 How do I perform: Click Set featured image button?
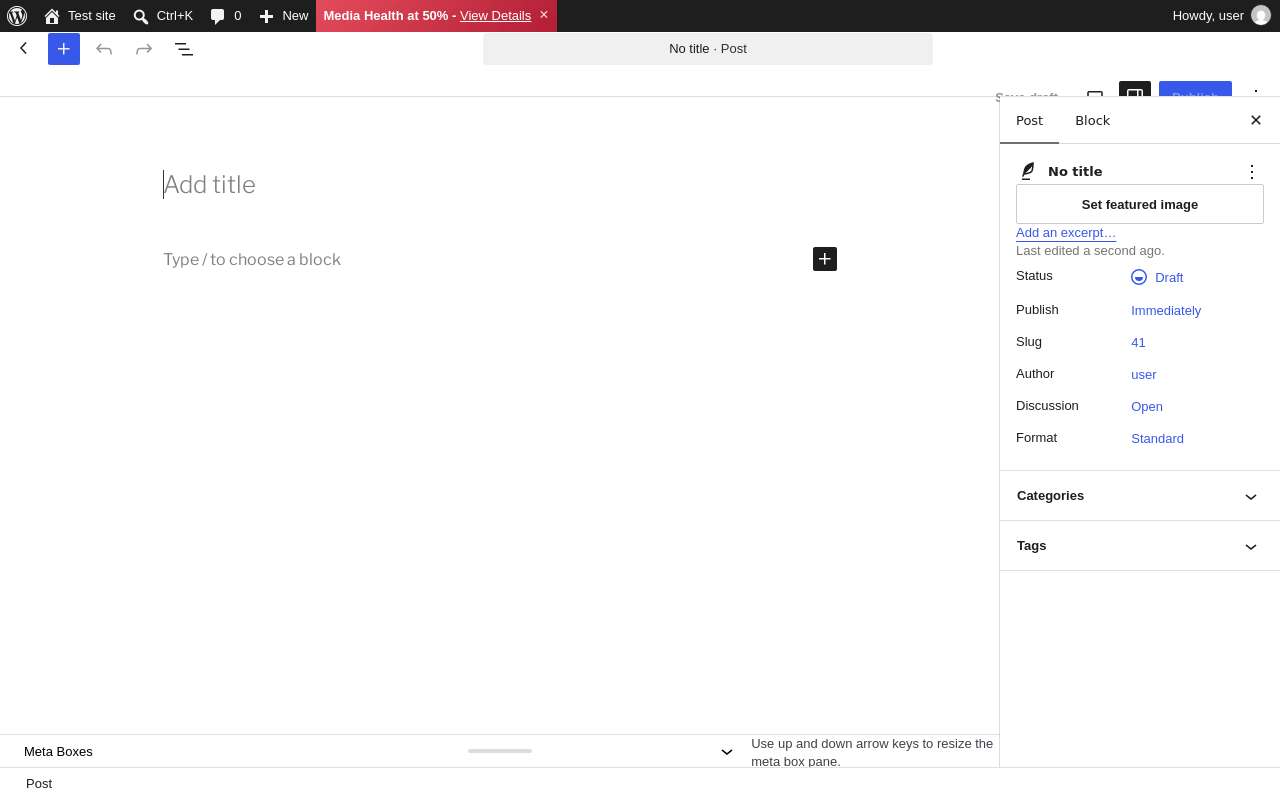point(1140,204)
